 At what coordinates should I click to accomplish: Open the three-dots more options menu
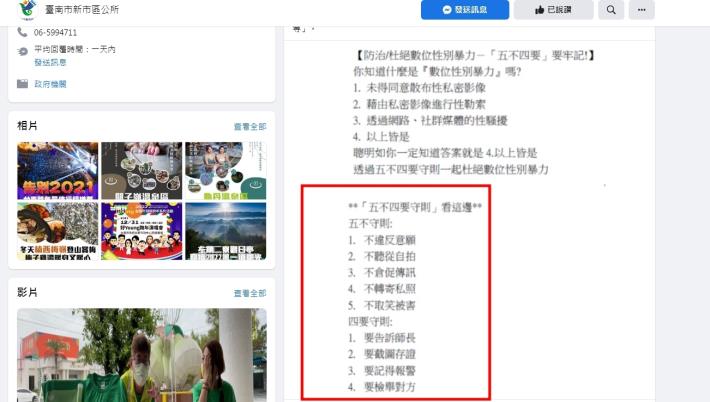pos(642,10)
